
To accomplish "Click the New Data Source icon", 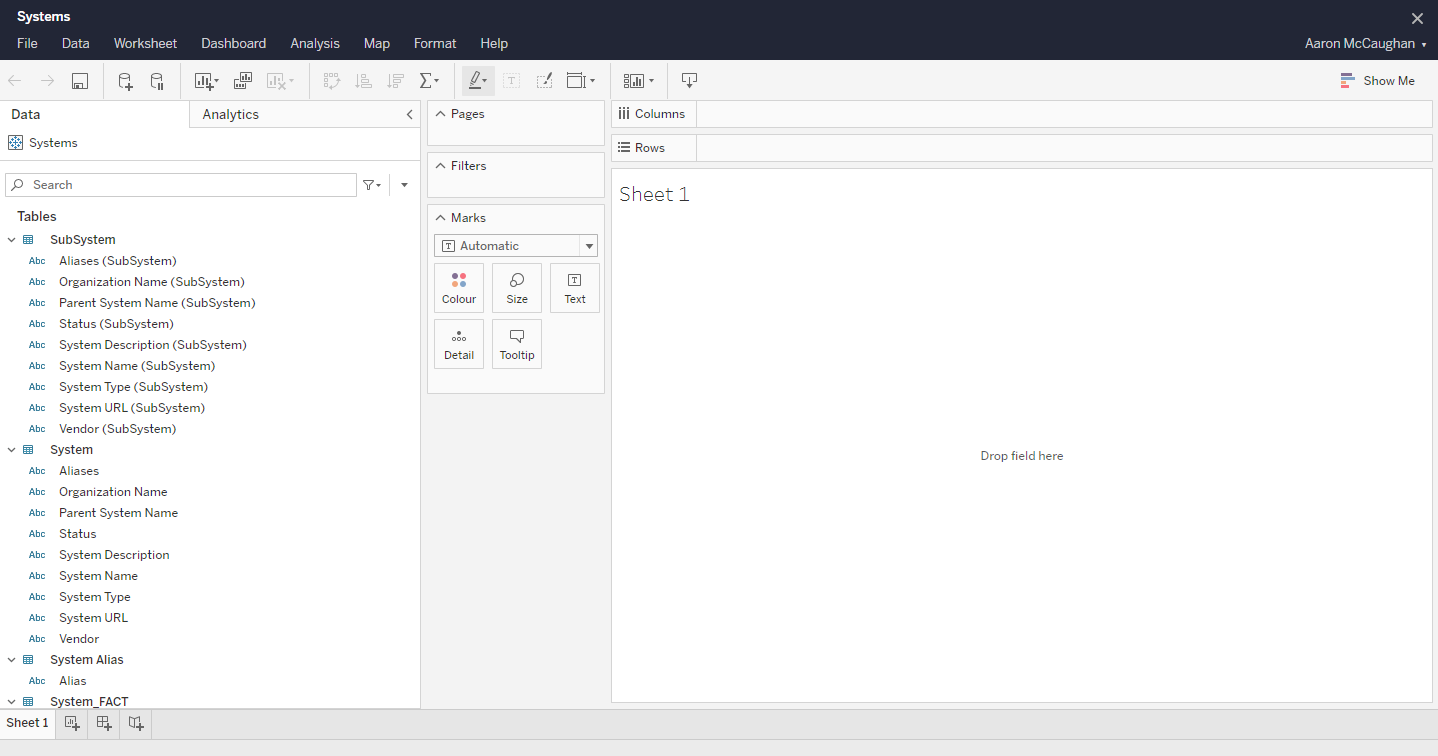I will pos(125,81).
